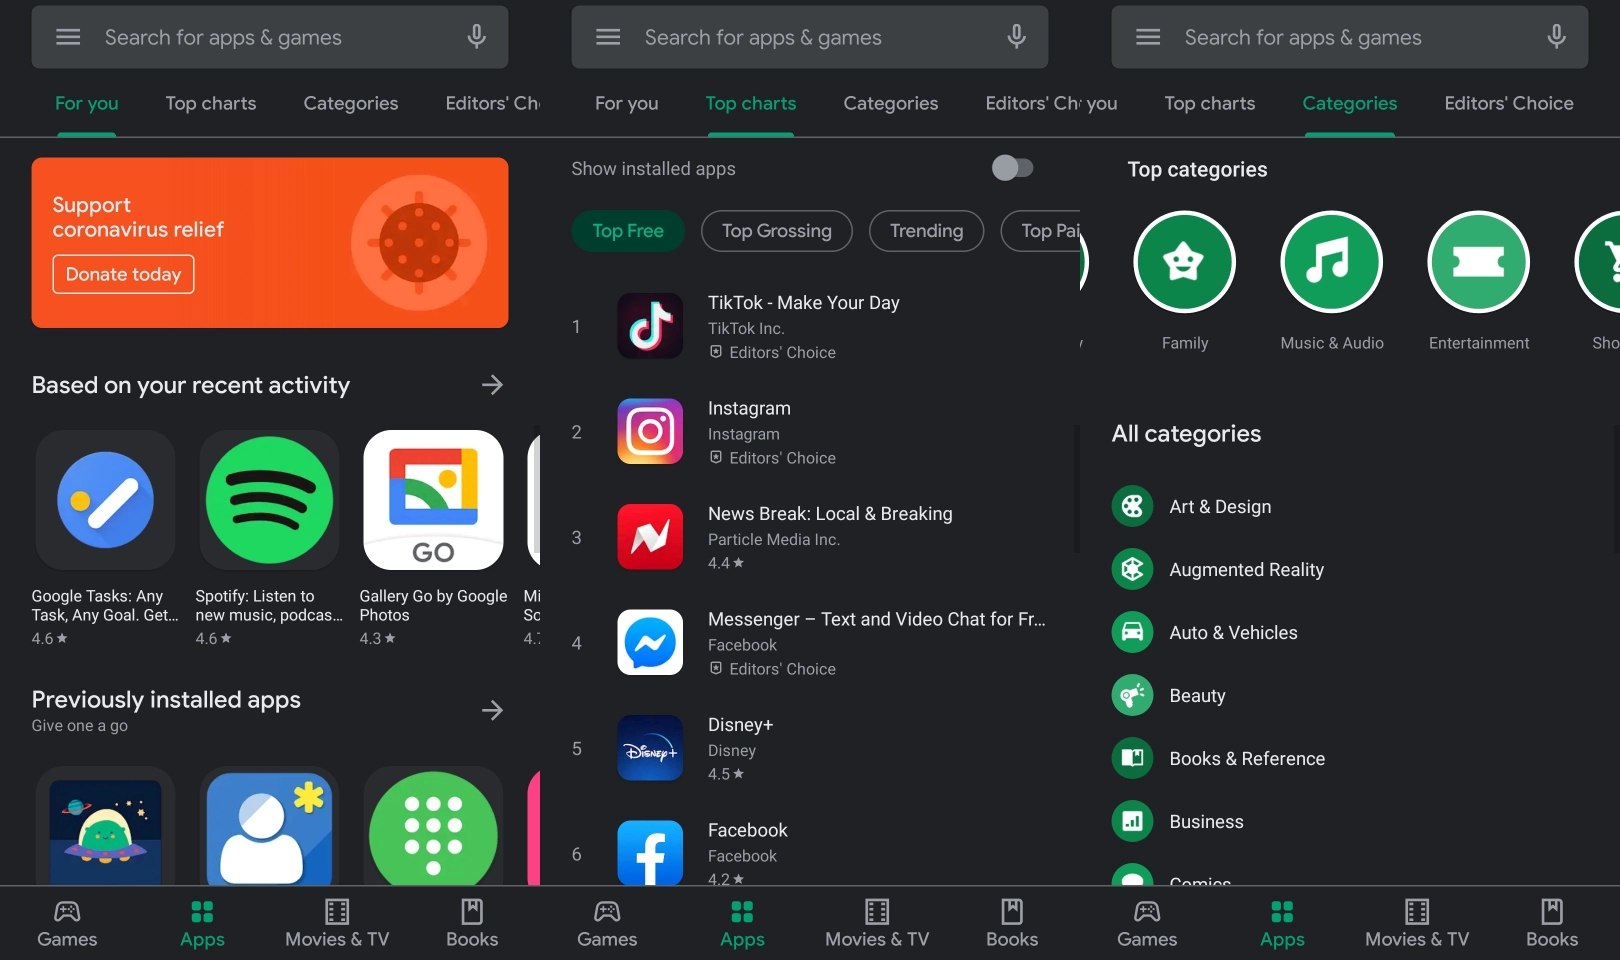Screen dimensions: 1620x960
Task: Open the Facebook app icon in the list
Action: (x=650, y=853)
